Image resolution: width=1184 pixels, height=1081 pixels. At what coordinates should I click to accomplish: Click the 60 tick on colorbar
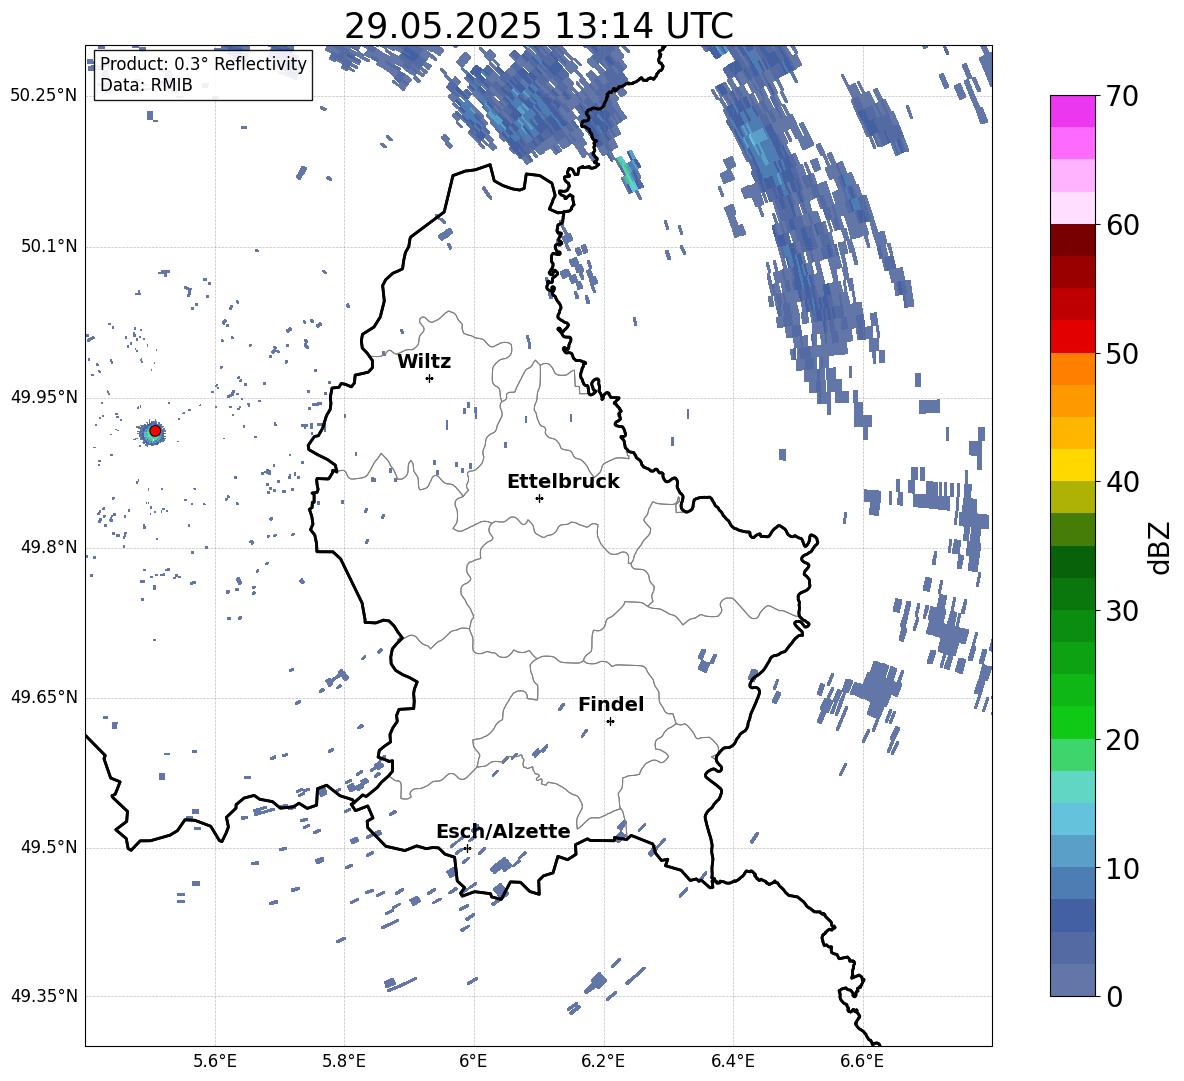point(1123,225)
